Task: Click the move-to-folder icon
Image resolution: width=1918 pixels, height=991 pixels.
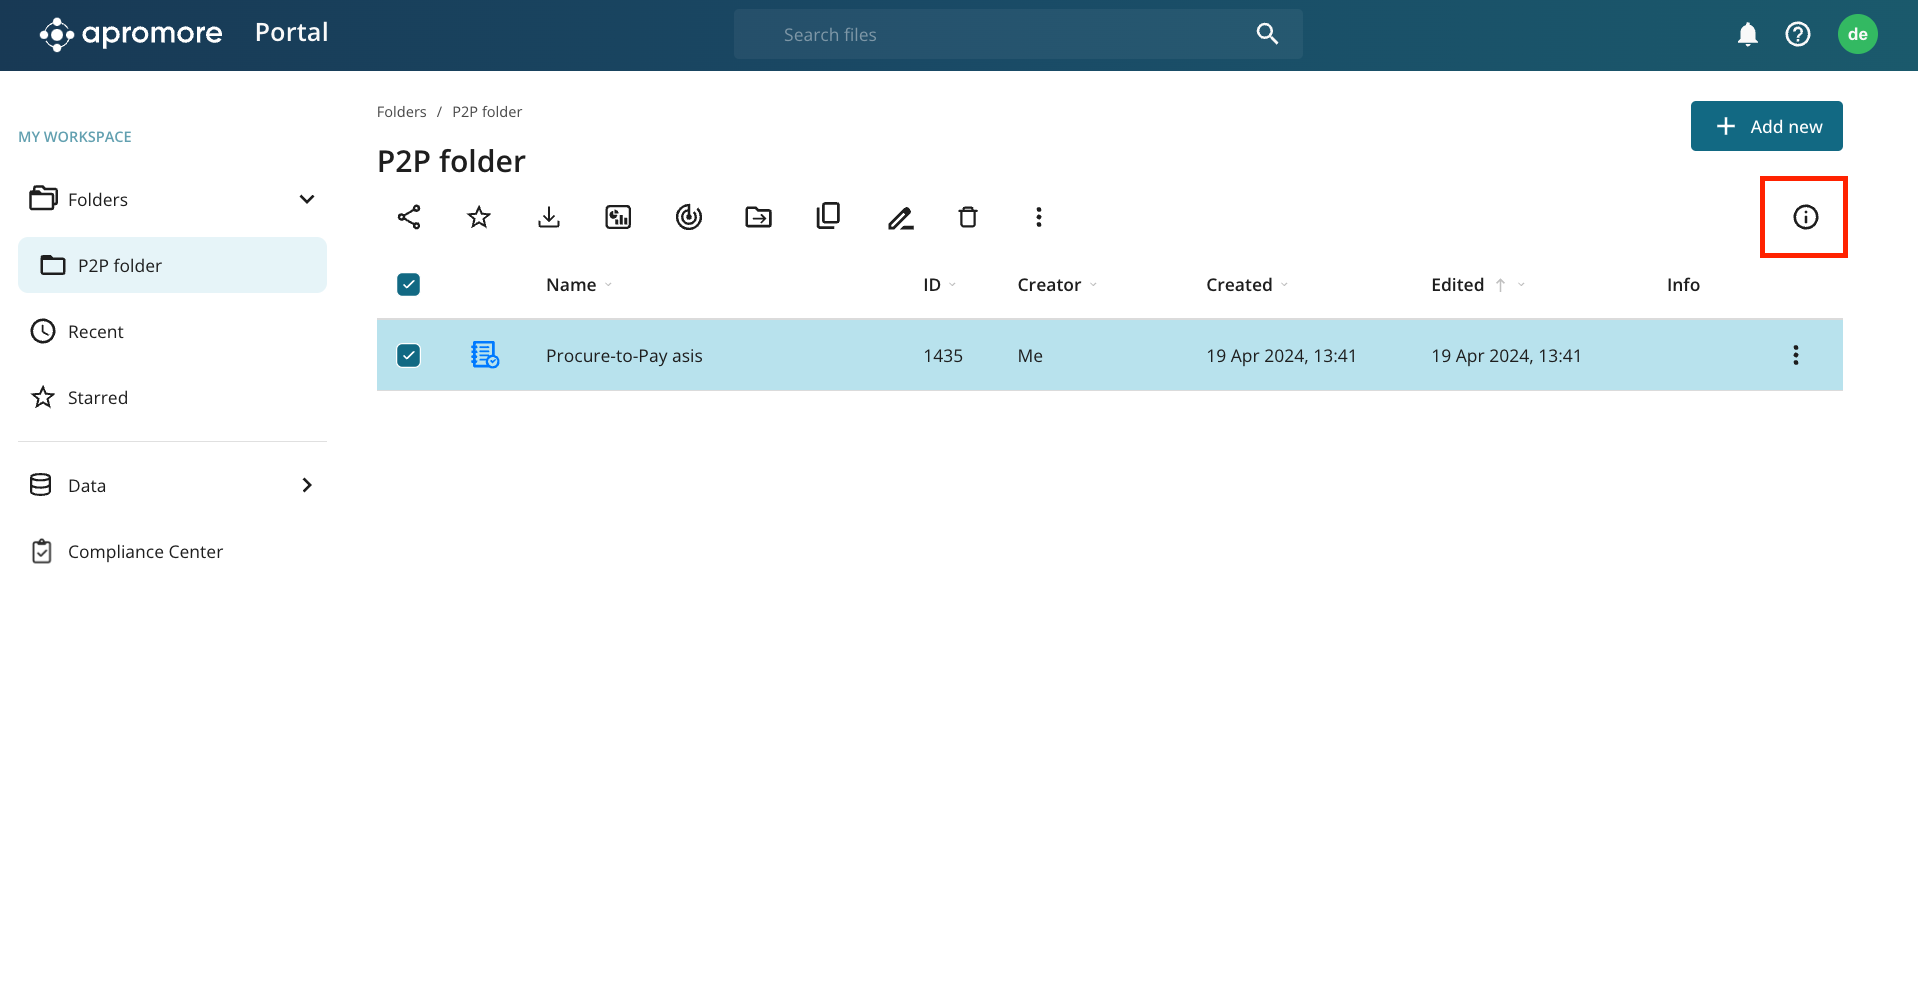Action: [x=758, y=217]
